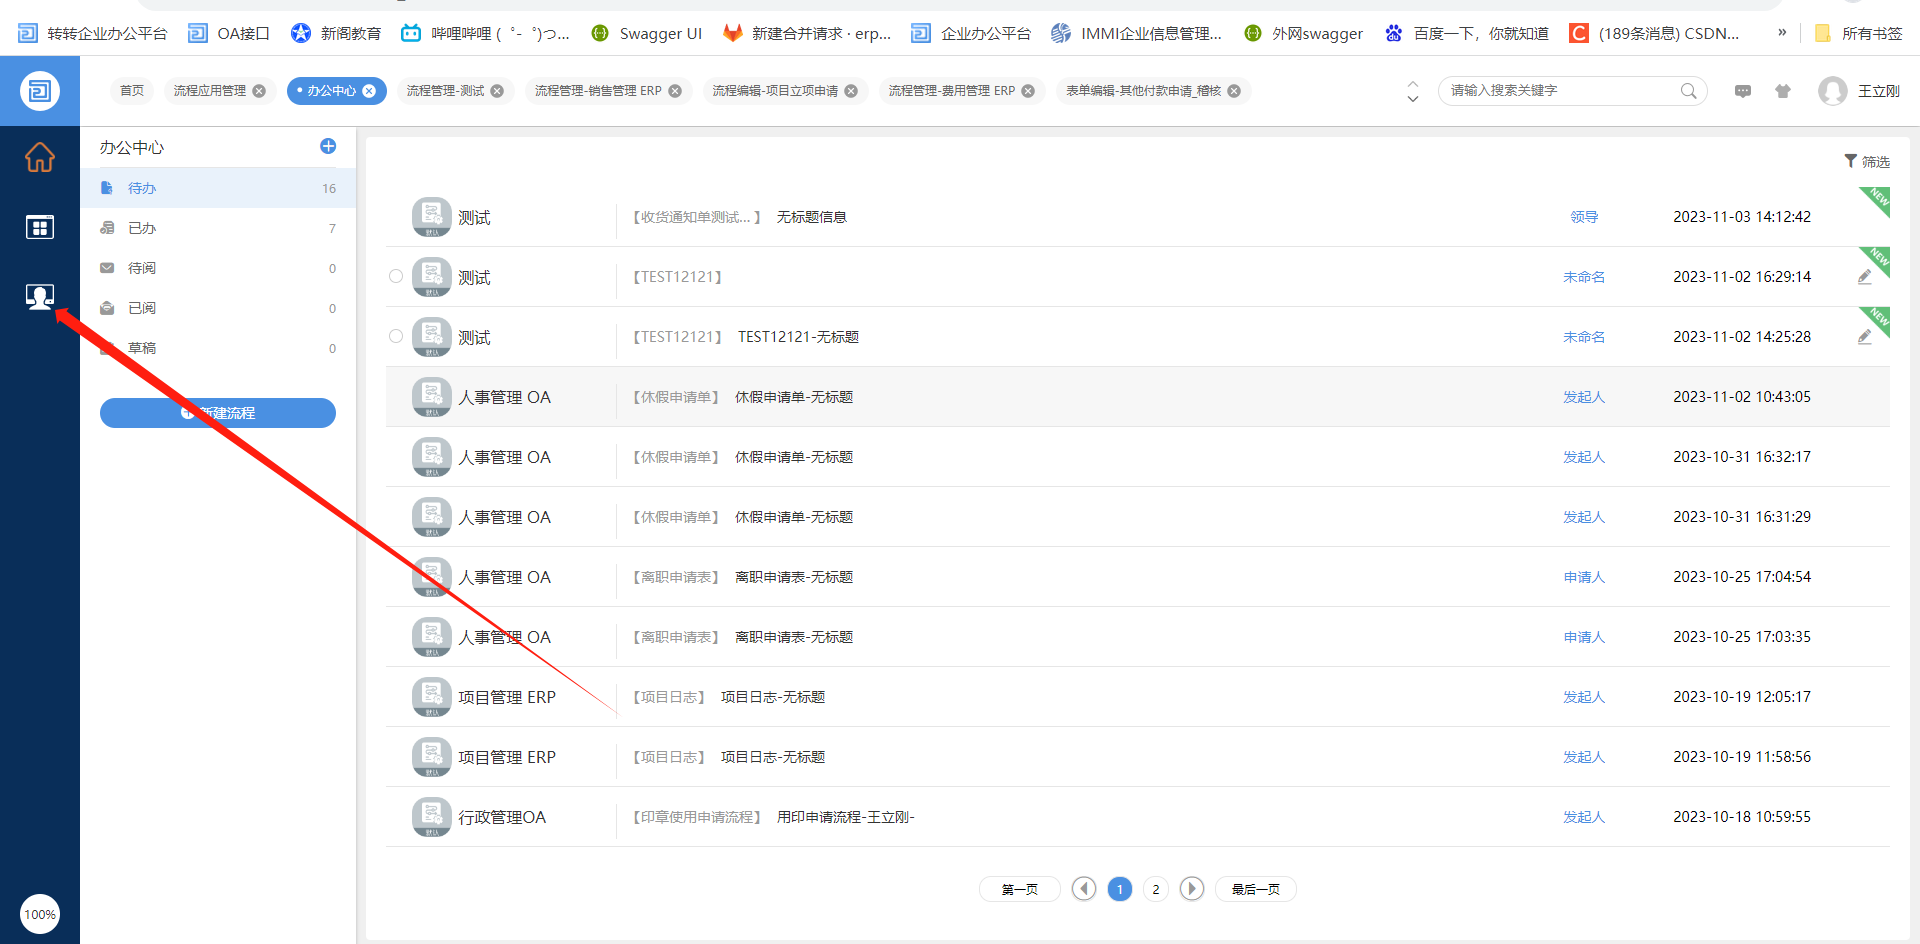Switch to the 流程管理-测试 tab

(x=445, y=91)
